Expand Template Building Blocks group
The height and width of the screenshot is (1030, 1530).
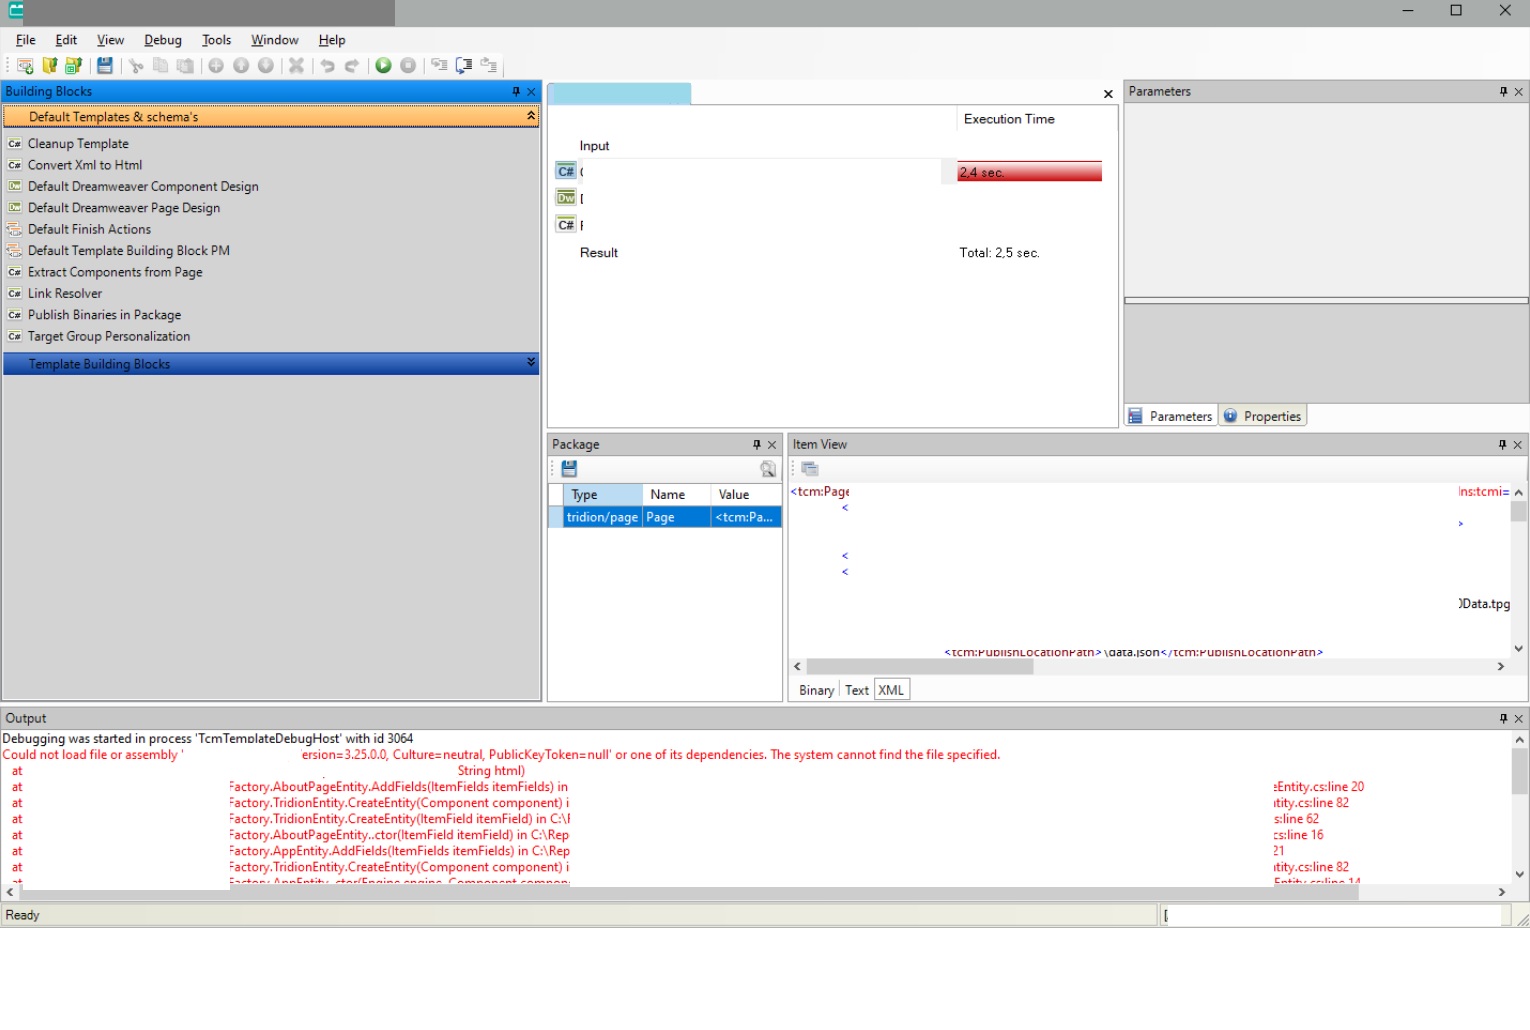coord(531,362)
